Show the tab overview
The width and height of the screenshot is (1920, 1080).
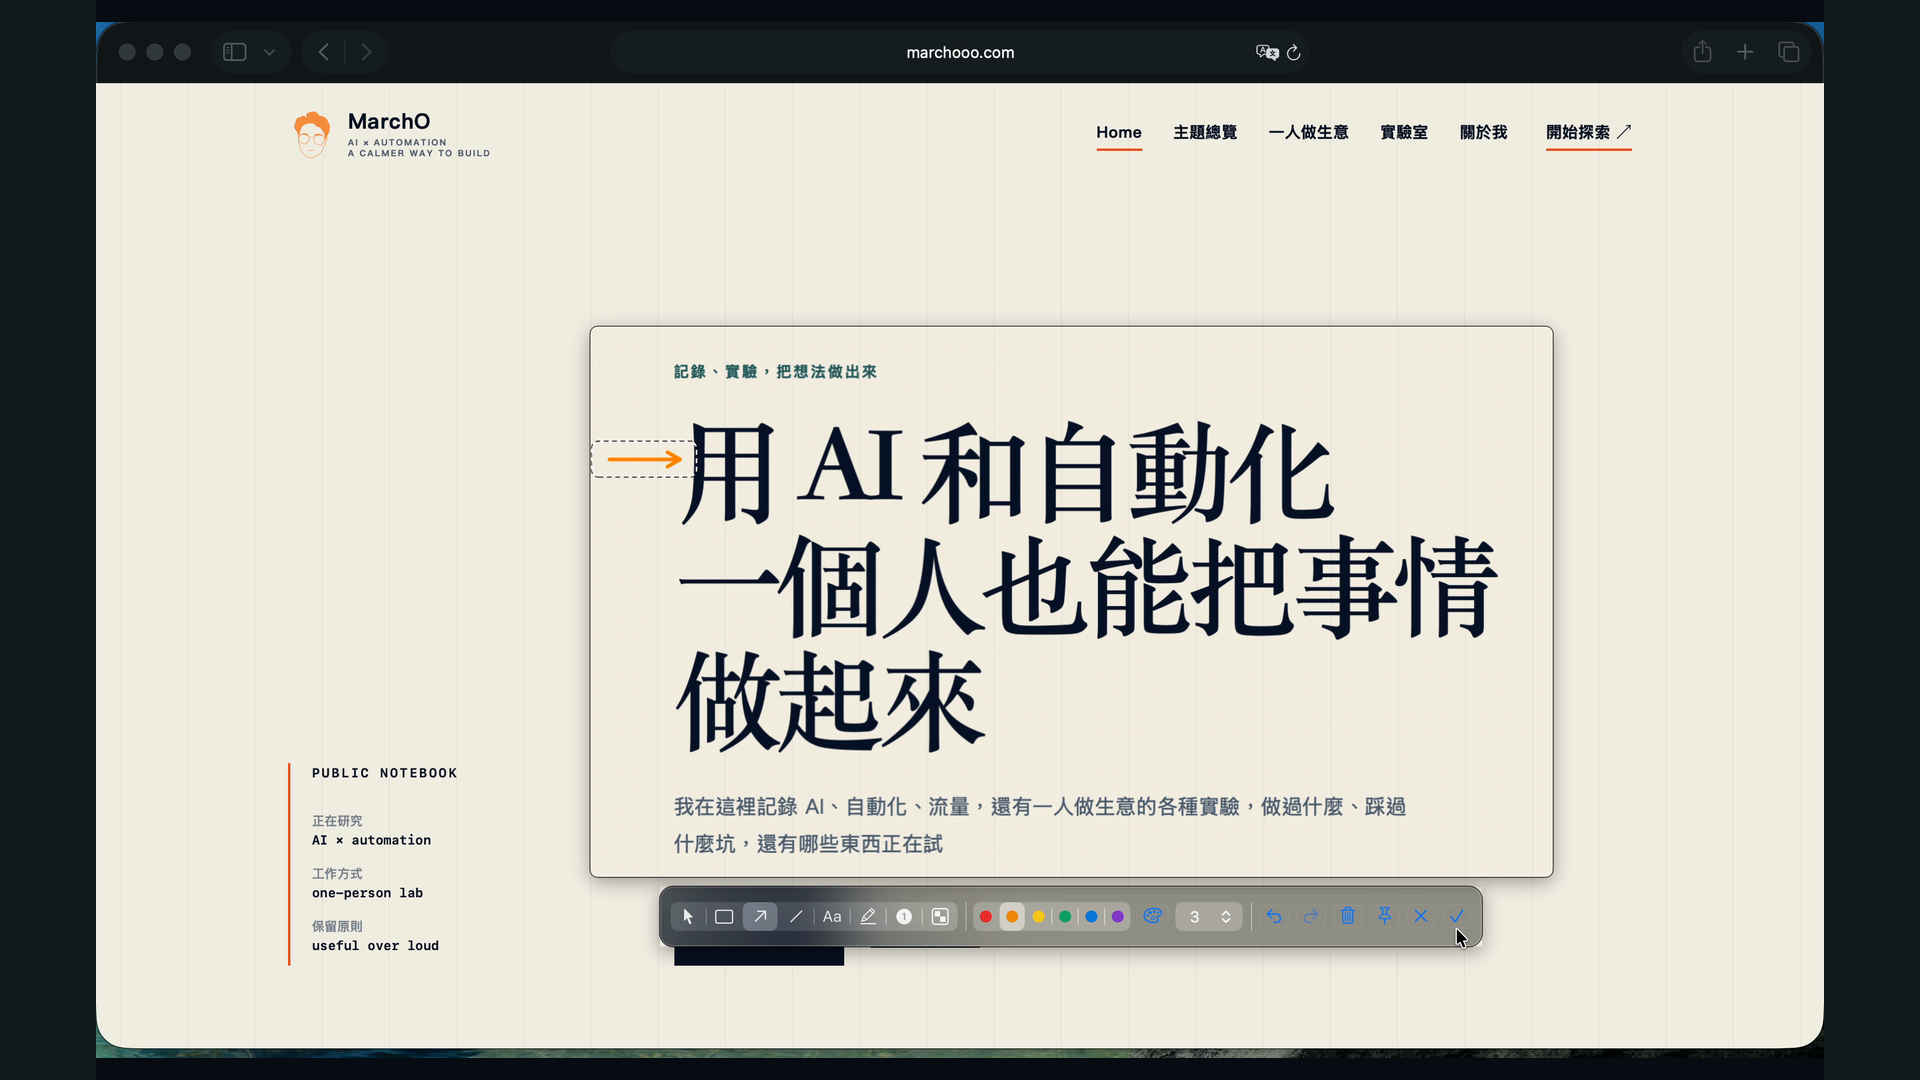point(1789,52)
